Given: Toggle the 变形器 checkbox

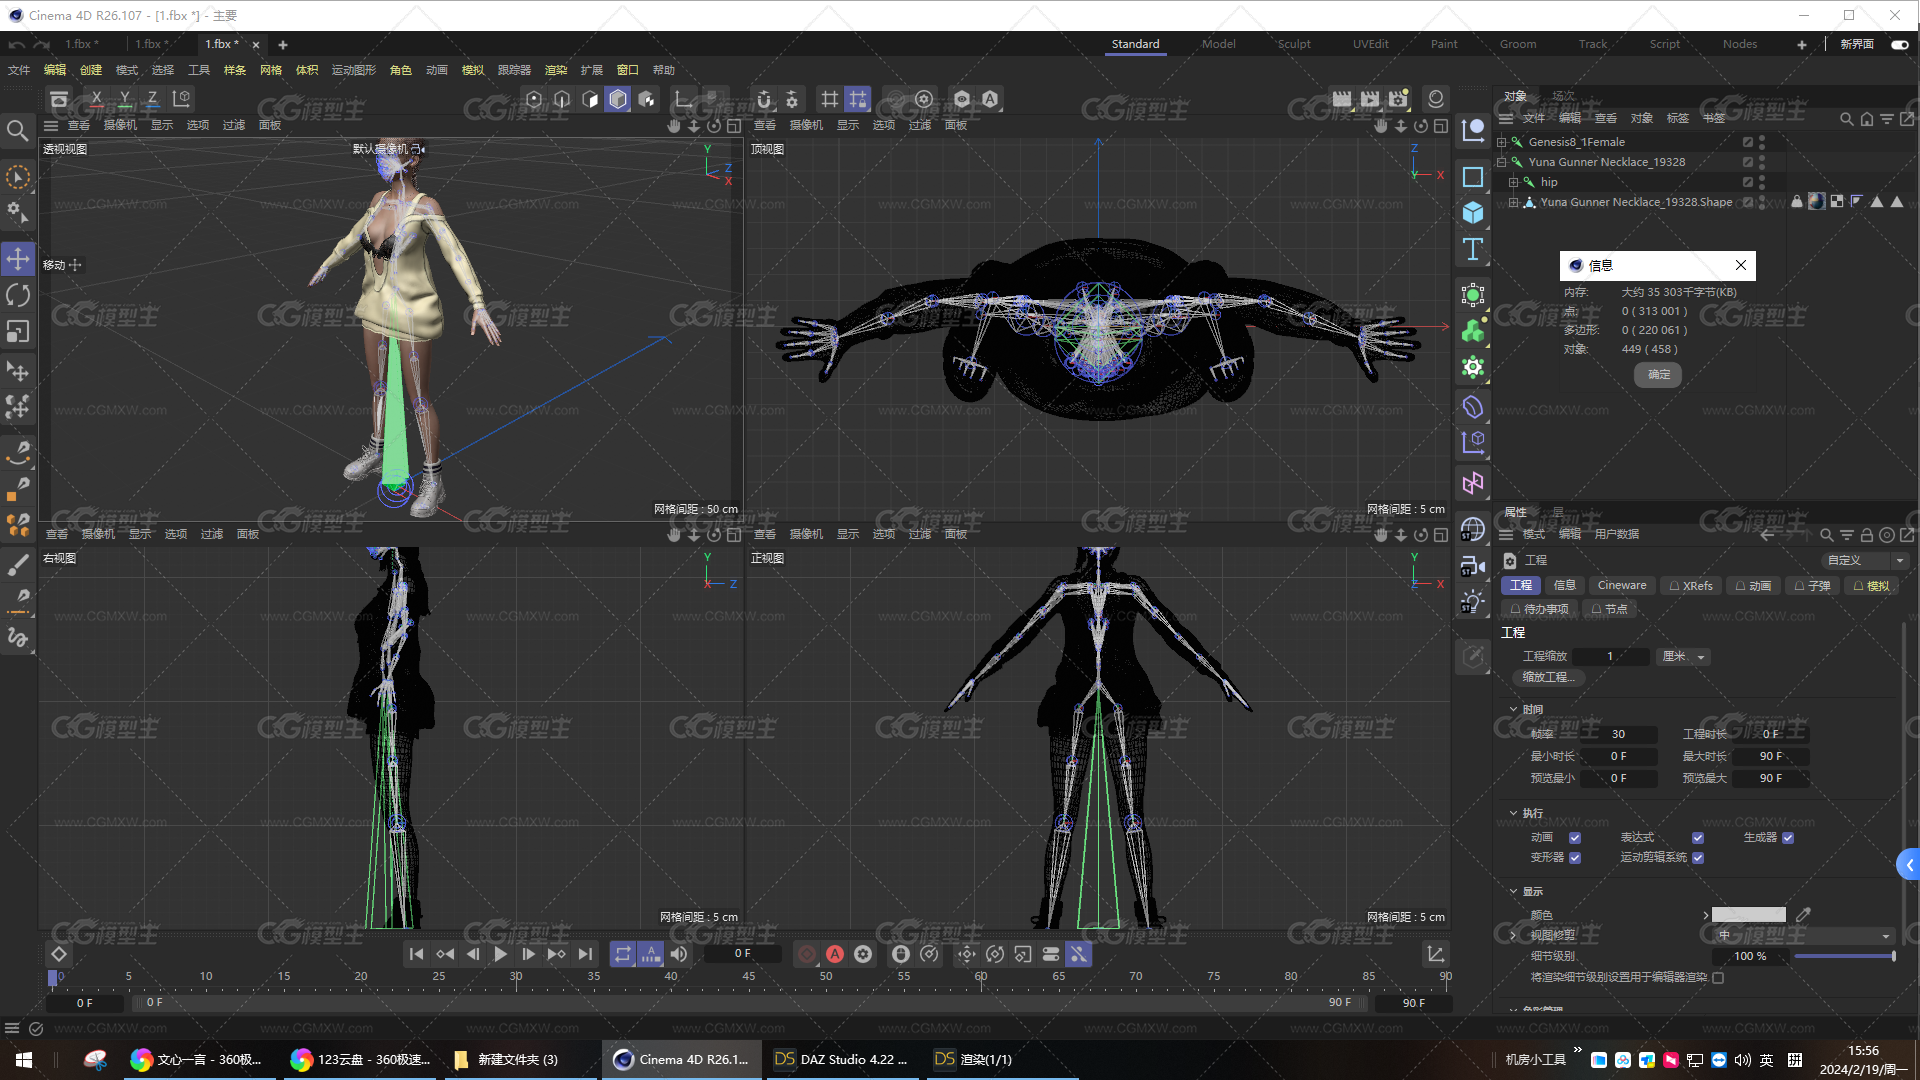Looking at the screenshot, I should pos(1575,858).
